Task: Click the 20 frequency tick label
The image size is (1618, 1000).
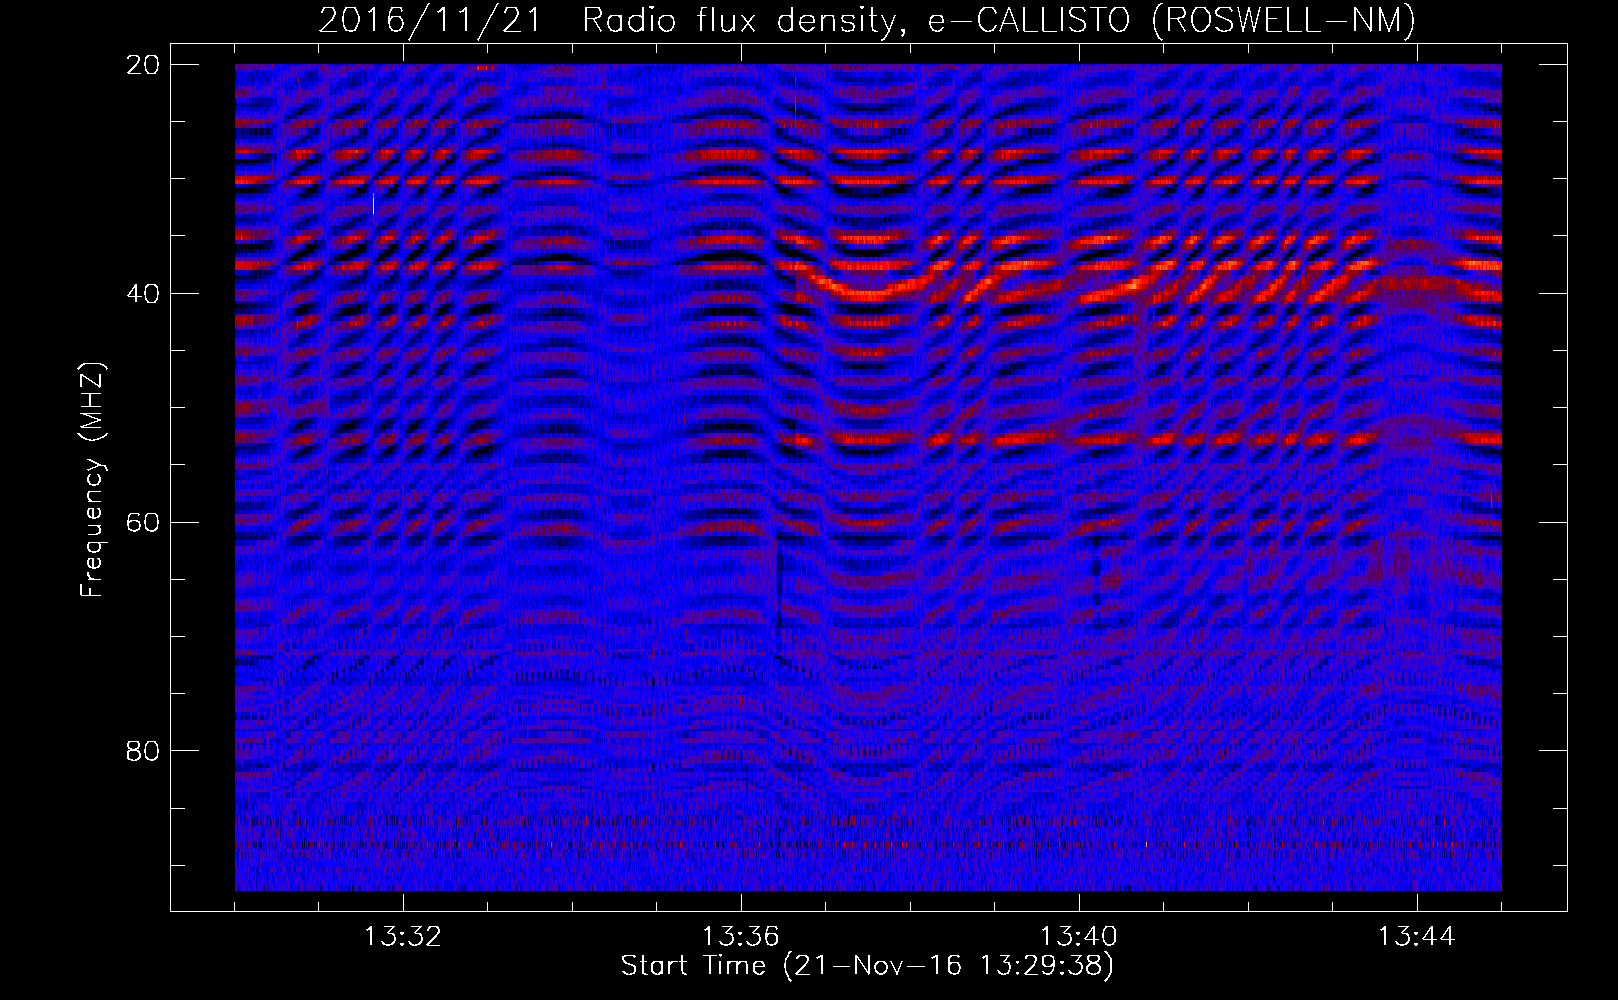Action: coord(142,64)
